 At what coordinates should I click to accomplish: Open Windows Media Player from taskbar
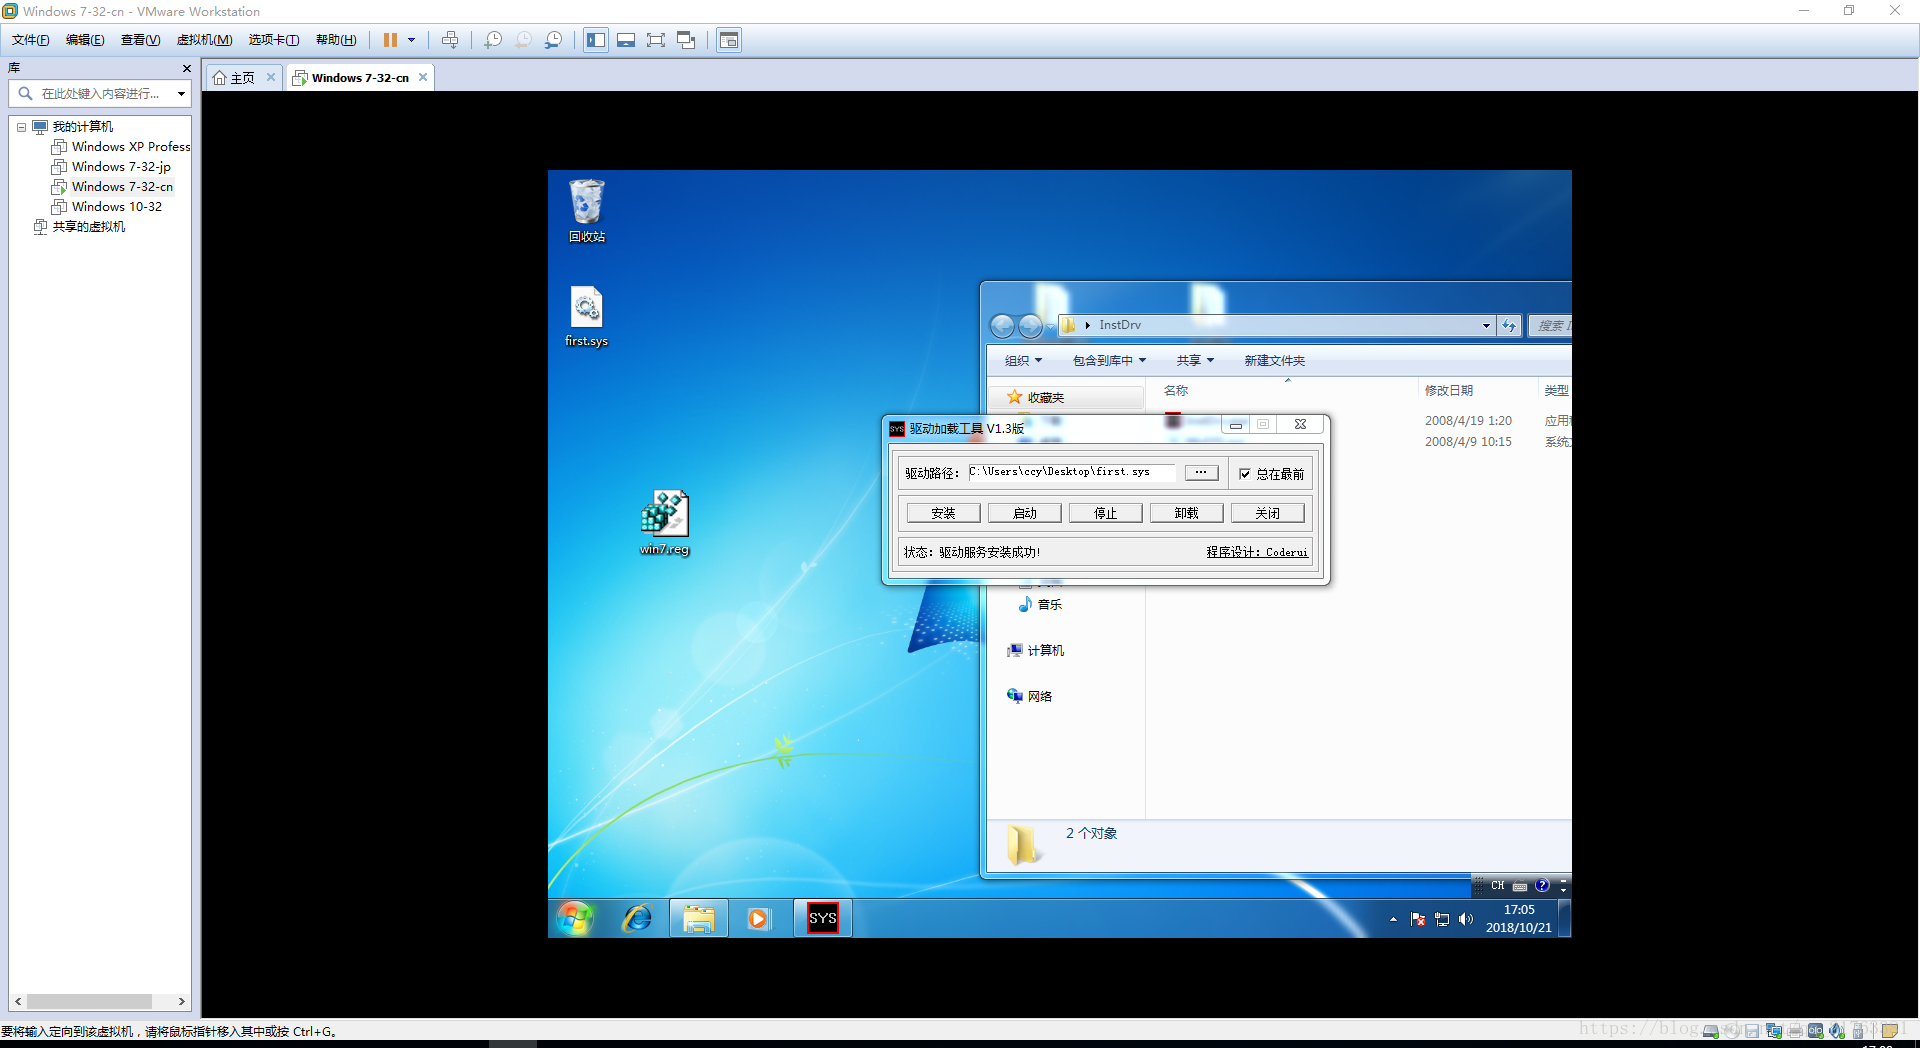point(759,918)
